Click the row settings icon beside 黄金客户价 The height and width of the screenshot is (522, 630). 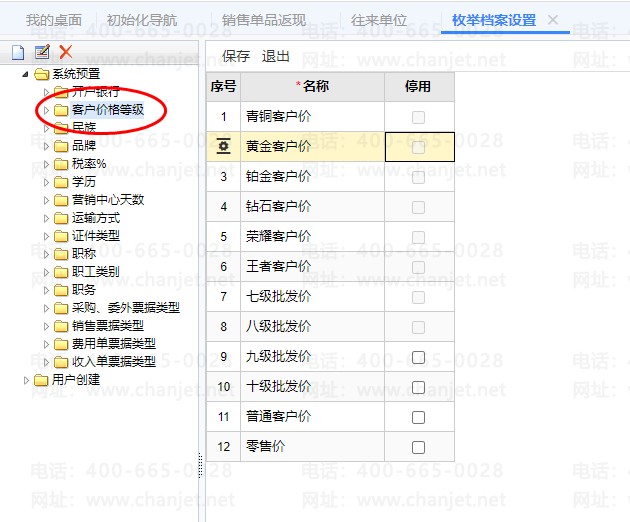(223, 146)
